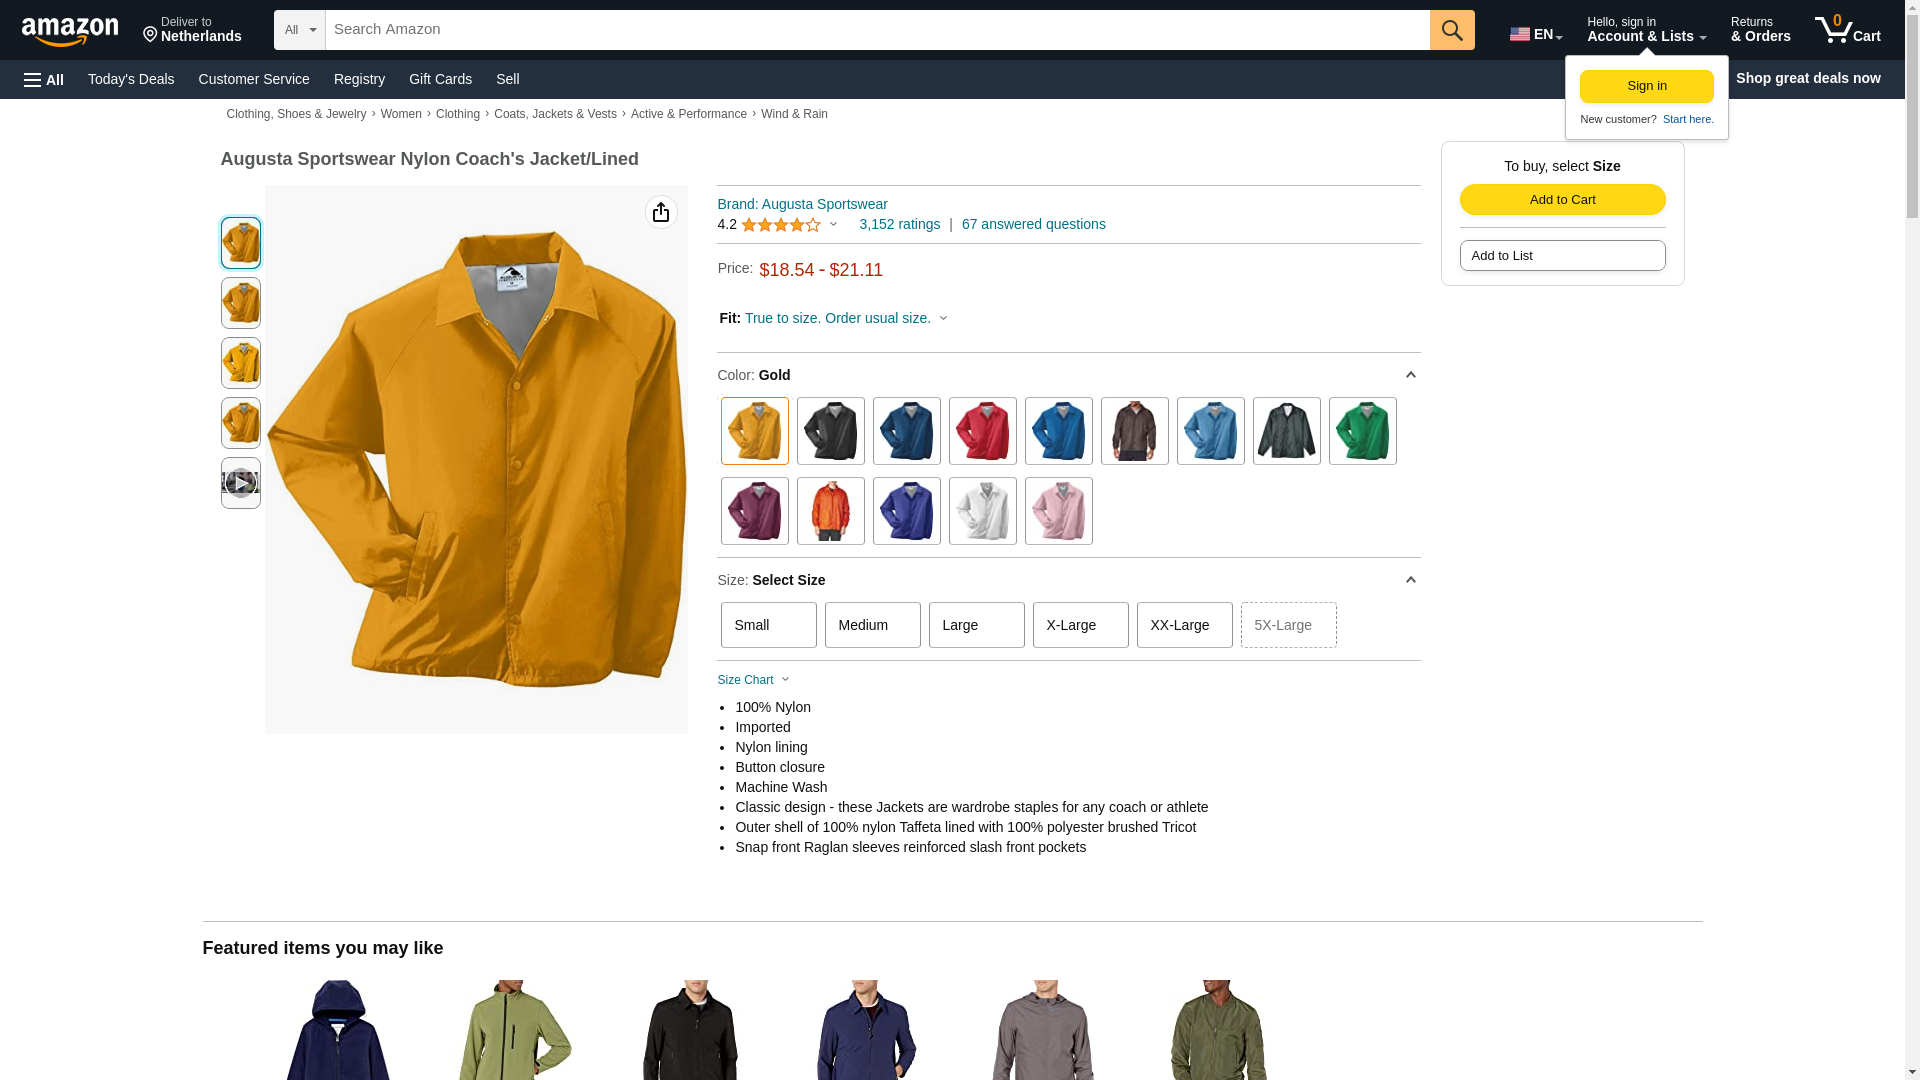
Task: Click the Add to Cart button
Action: click(1563, 199)
